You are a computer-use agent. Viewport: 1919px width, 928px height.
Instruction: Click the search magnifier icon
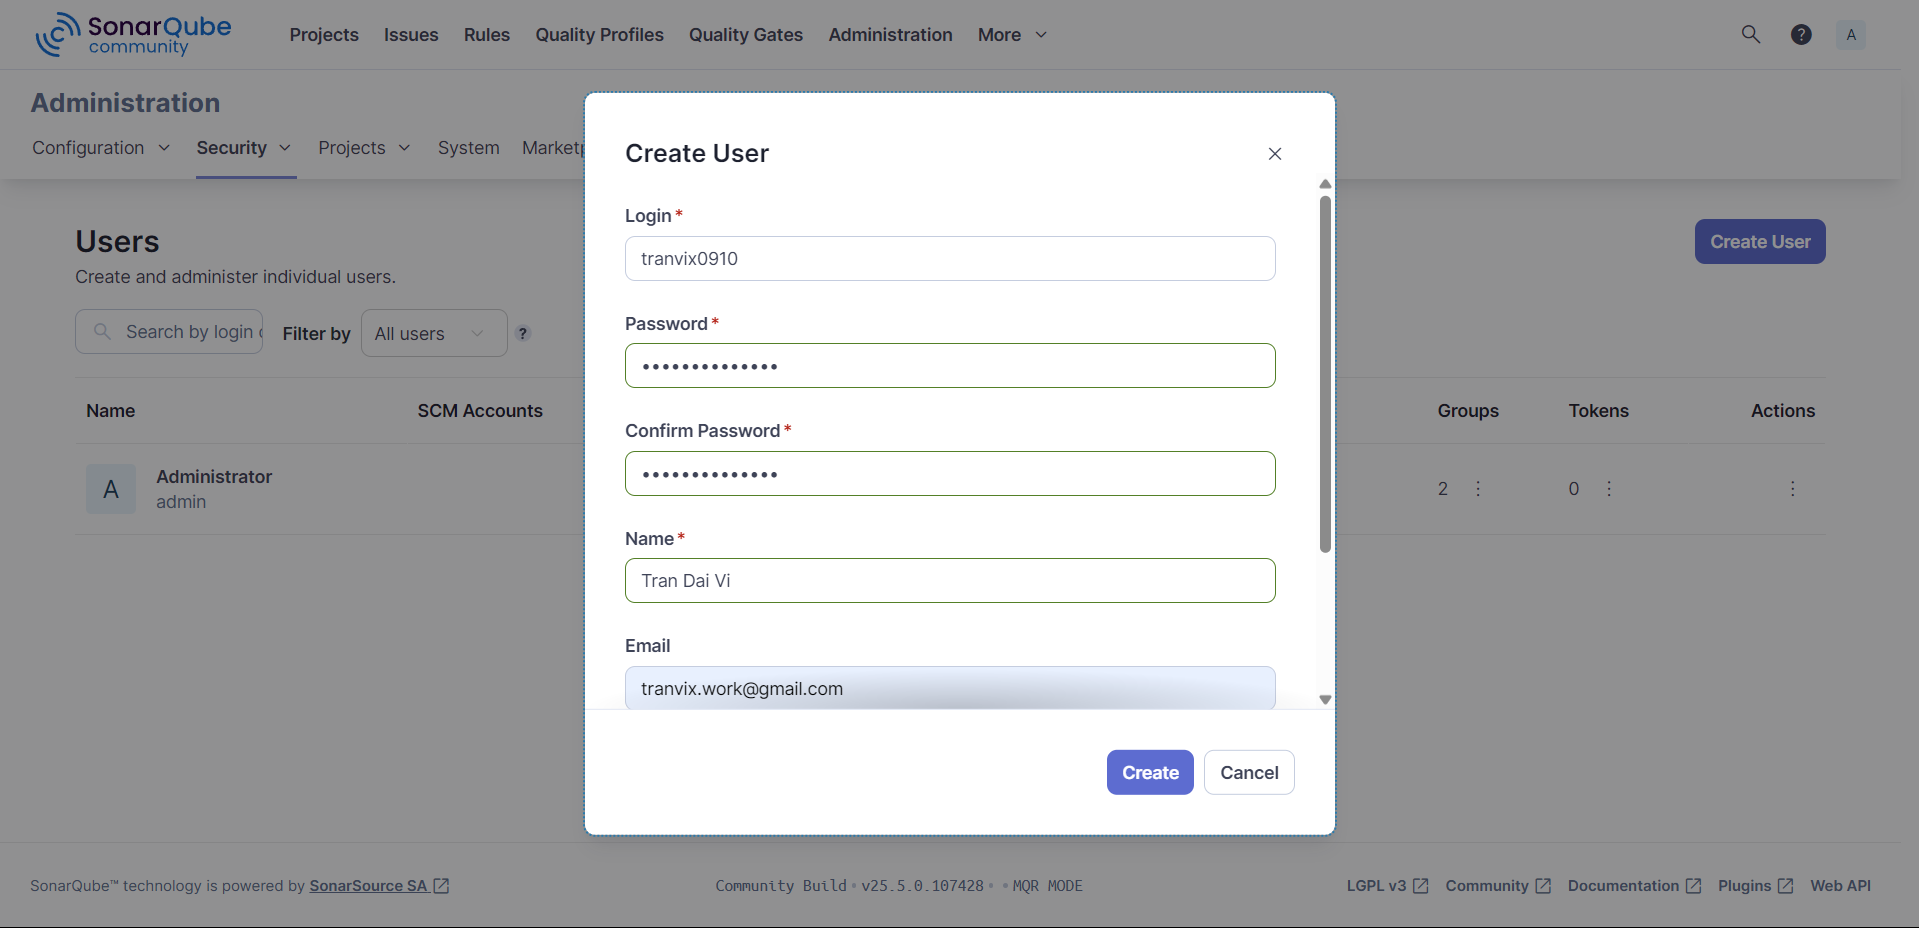pyautogui.click(x=1750, y=33)
